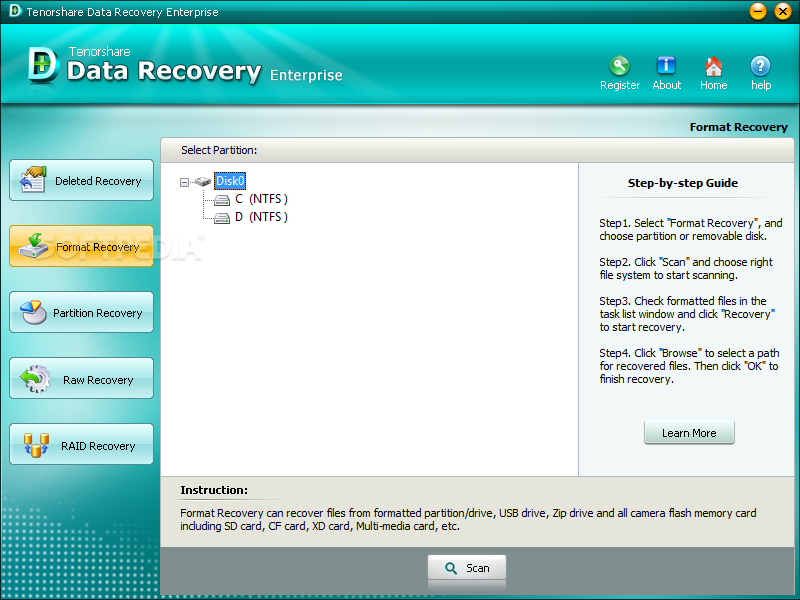Click the Format Recovery title at top right

738,127
